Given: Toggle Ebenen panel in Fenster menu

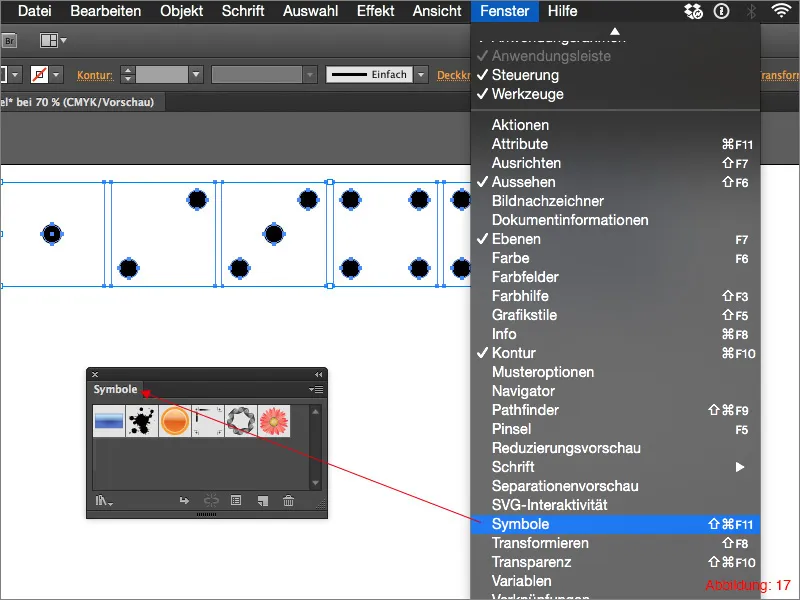Looking at the screenshot, I should click(615, 239).
